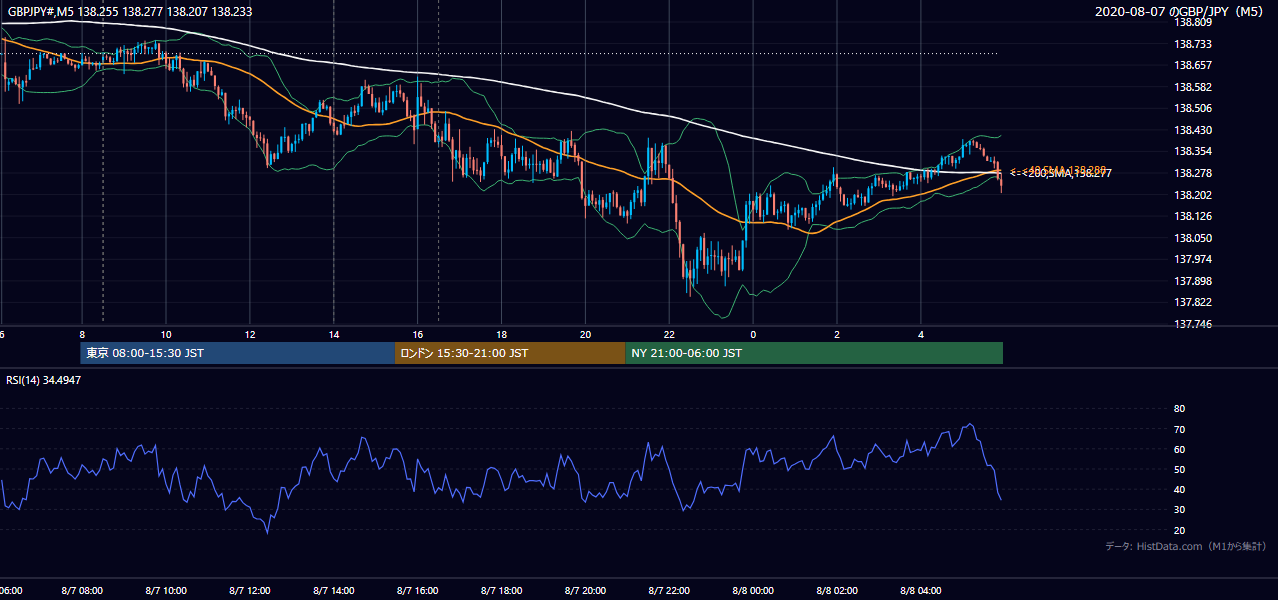The height and width of the screenshot is (600, 1278).
Task: Click price level 137.974 on axis
Action: [1194, 259]
